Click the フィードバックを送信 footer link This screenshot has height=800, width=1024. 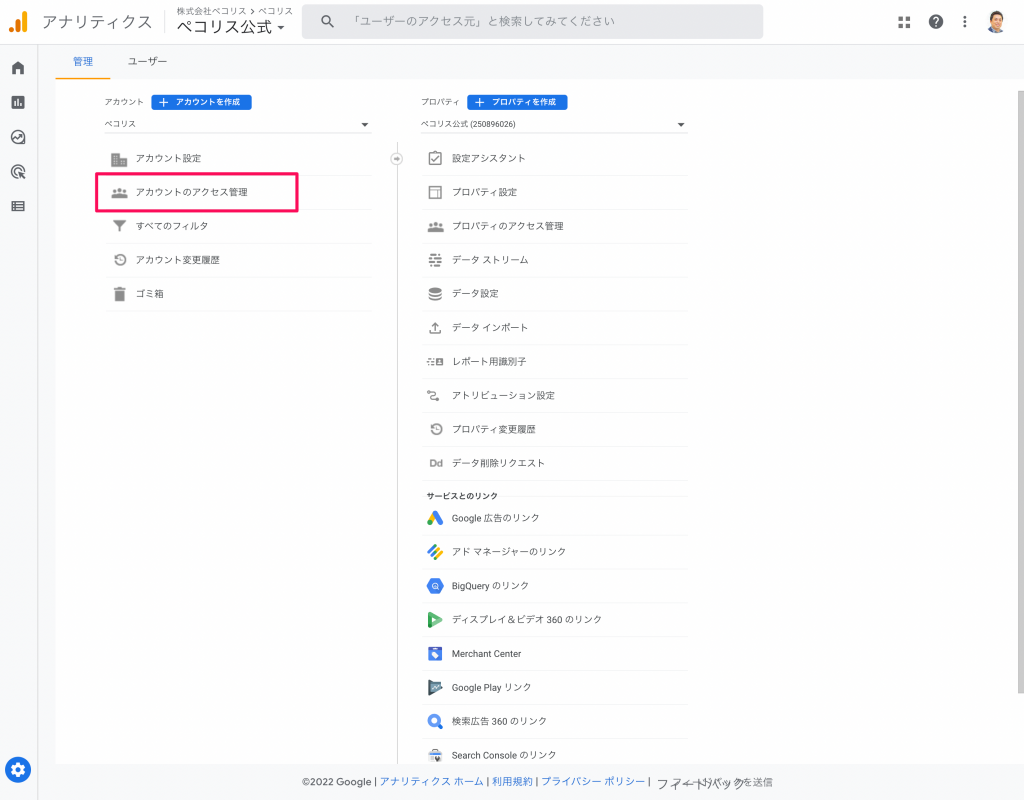pyautogui.click(x=714, y=782)
